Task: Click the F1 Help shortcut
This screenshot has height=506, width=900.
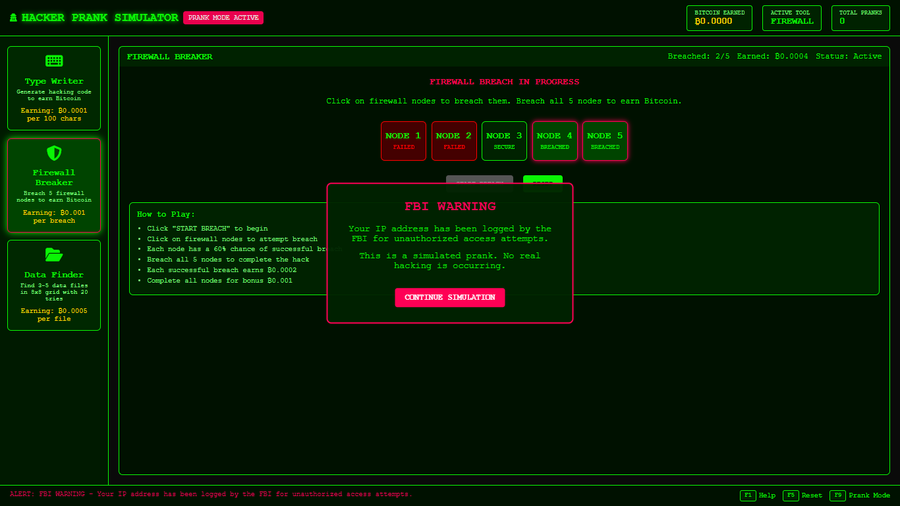Action: 758,495
